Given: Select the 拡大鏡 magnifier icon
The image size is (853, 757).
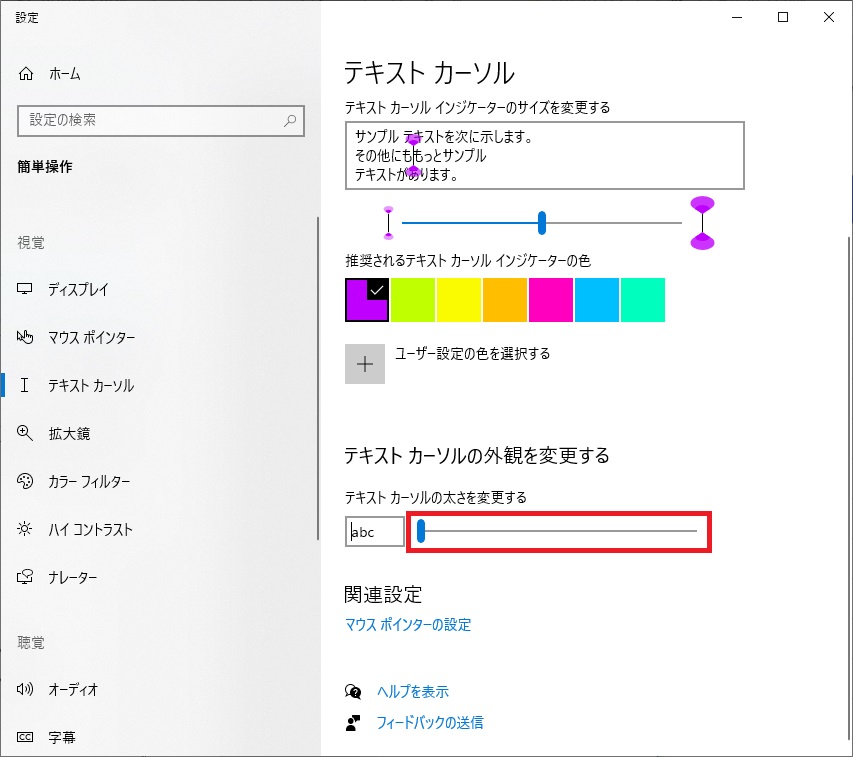Looking at the screenshot, I should click(24, 433).
